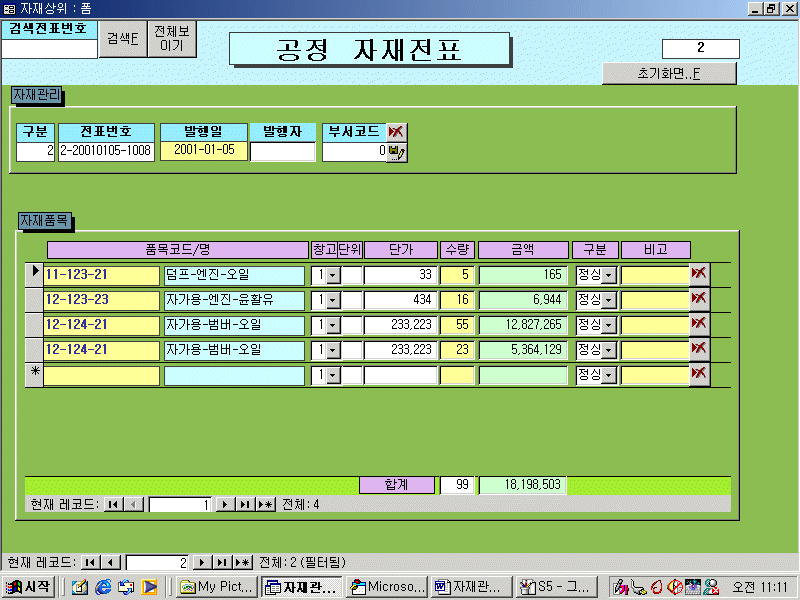Image resolution: width=800 pixels, height=600 pixels.
Task: Go to previous record in main form navigator
Action: click(111, 562)
